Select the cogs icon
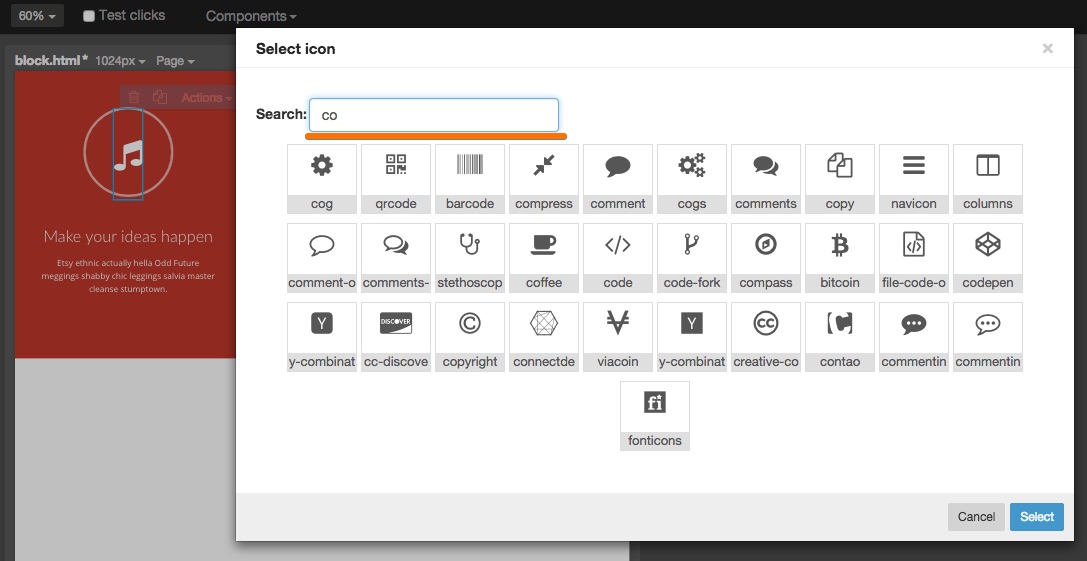The image size is (1087, 561). coord(692,179)
